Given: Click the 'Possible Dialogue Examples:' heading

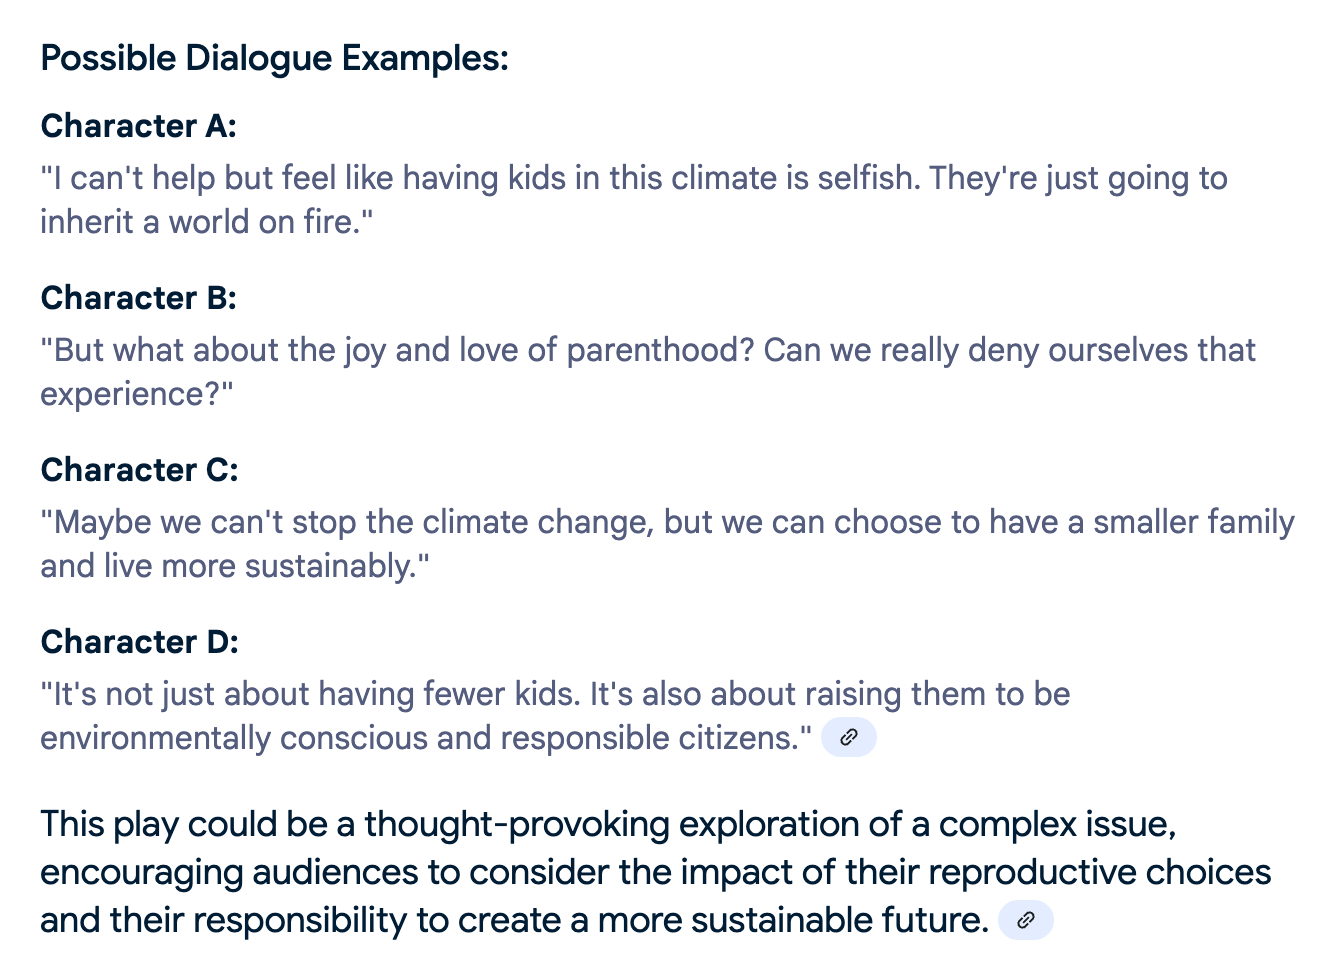Looking at the screenshot, I should [x=274, y=58].
